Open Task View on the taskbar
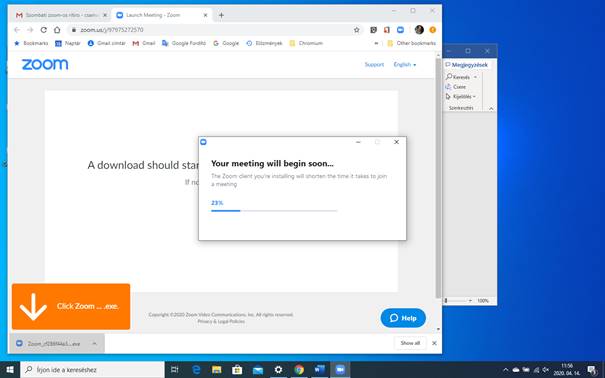 point(175,370)
